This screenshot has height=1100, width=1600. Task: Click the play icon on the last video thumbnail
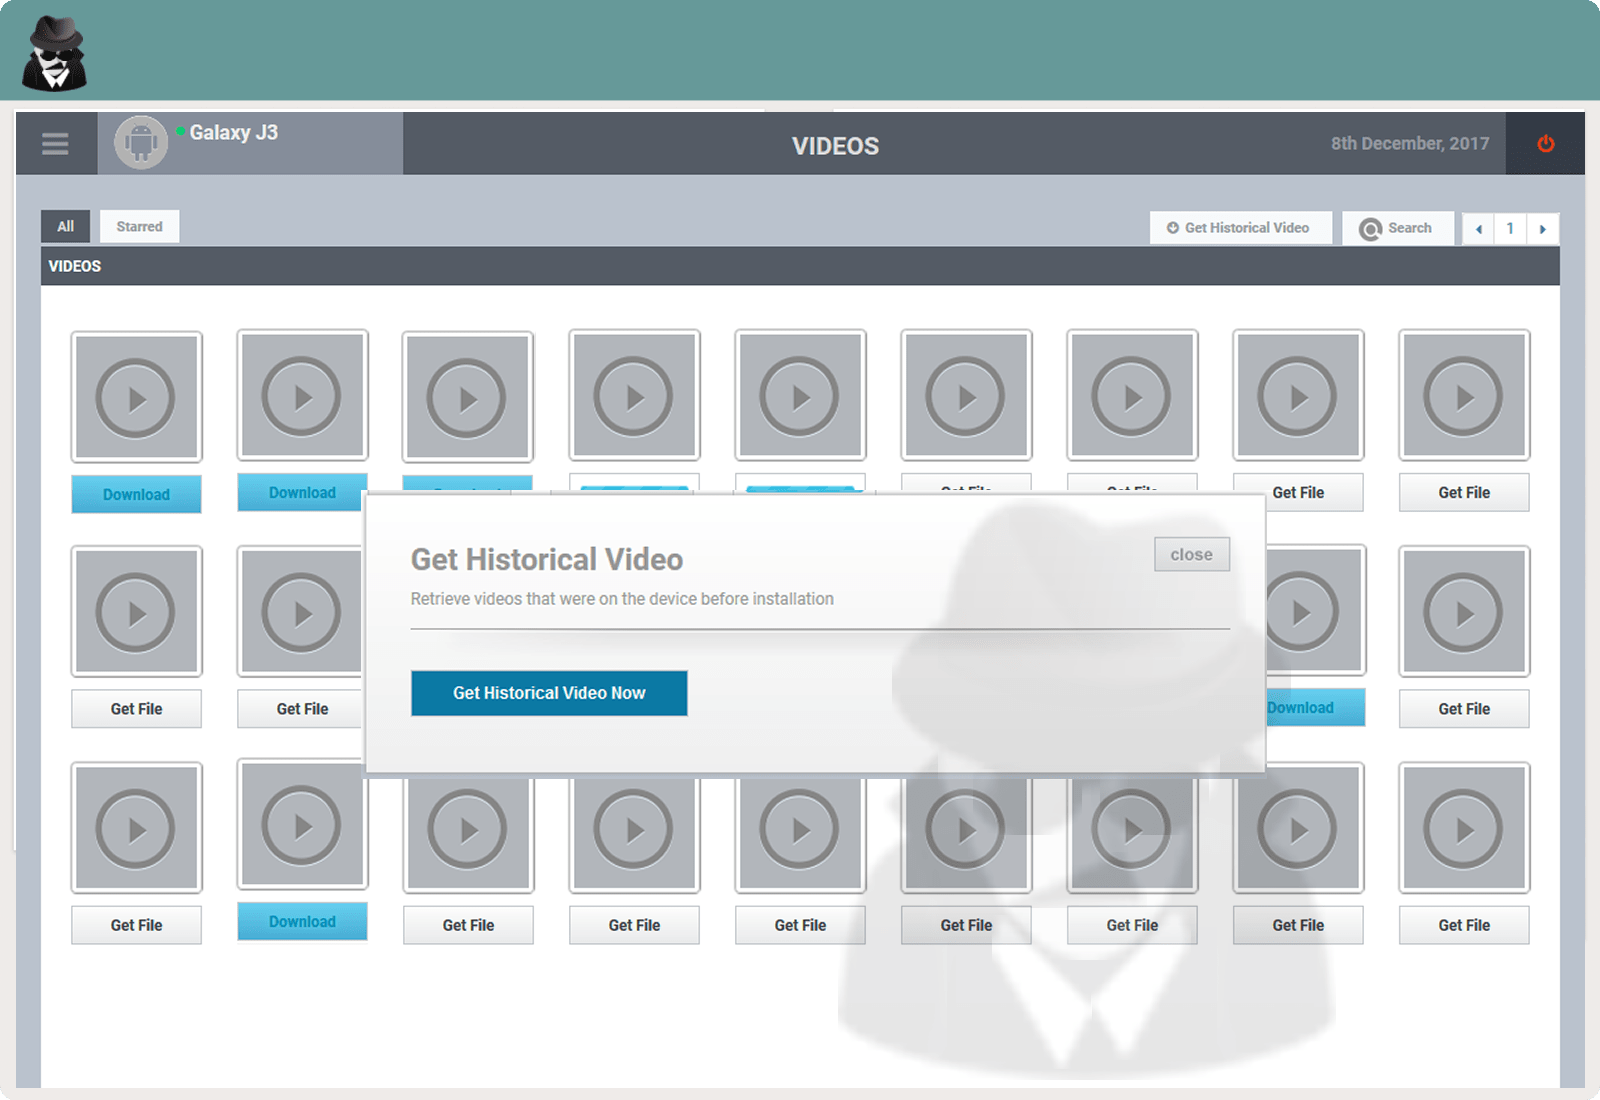[x=1463, y=828]
